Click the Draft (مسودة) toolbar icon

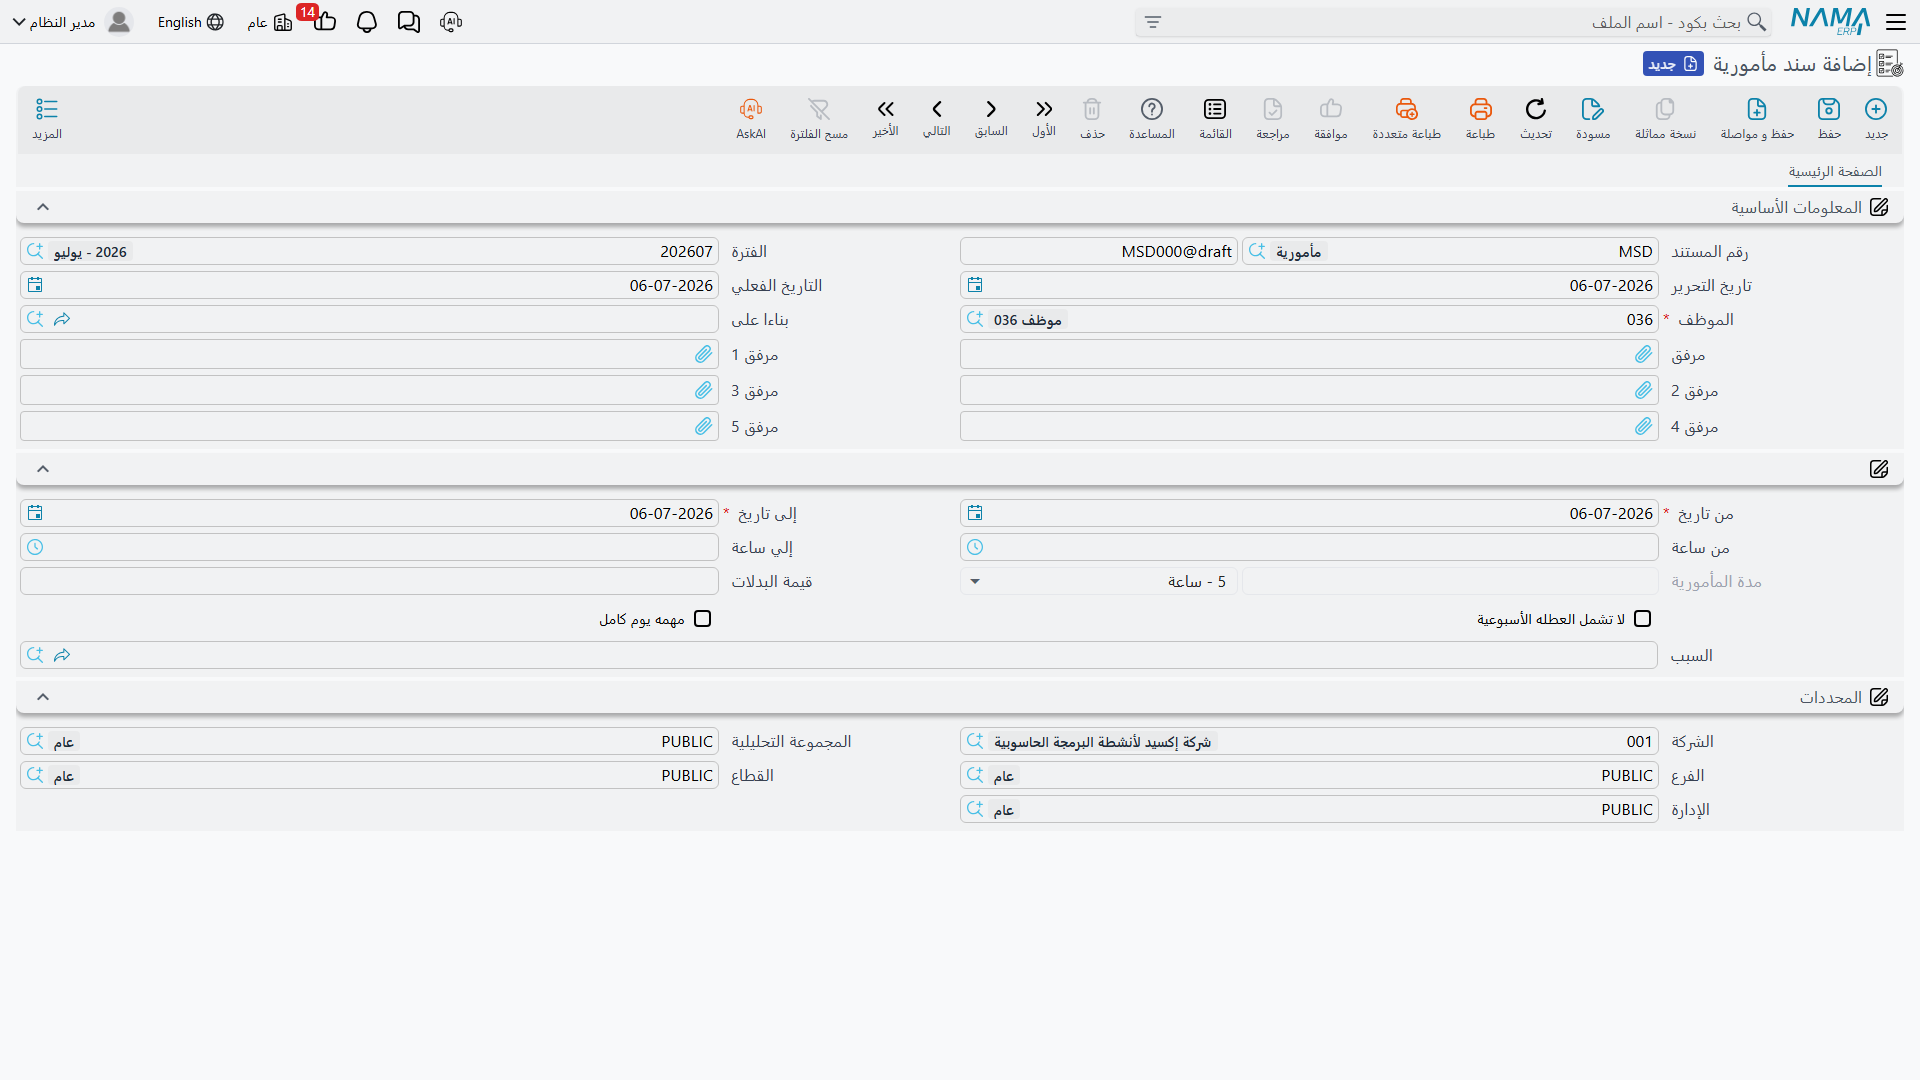1593,109
